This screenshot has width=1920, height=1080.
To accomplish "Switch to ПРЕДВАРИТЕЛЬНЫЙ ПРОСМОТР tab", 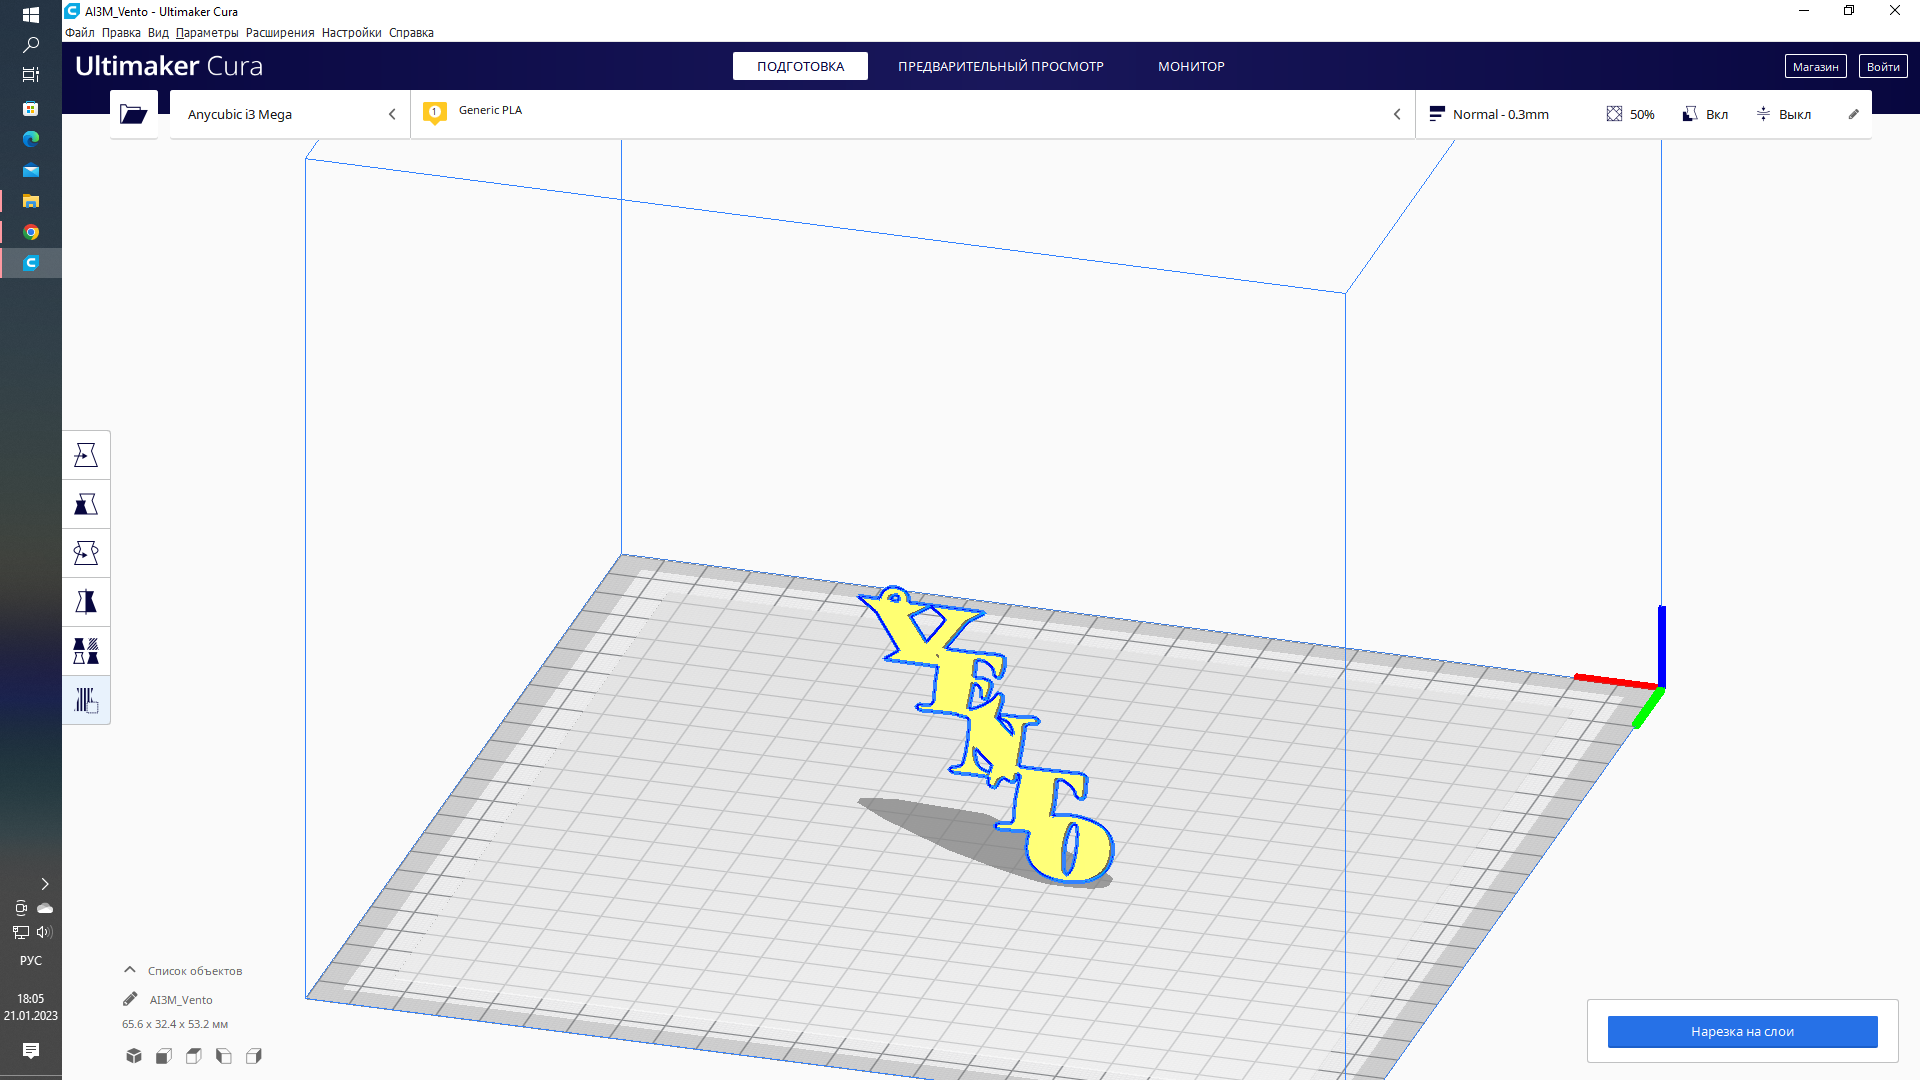I will [1000, 66].
